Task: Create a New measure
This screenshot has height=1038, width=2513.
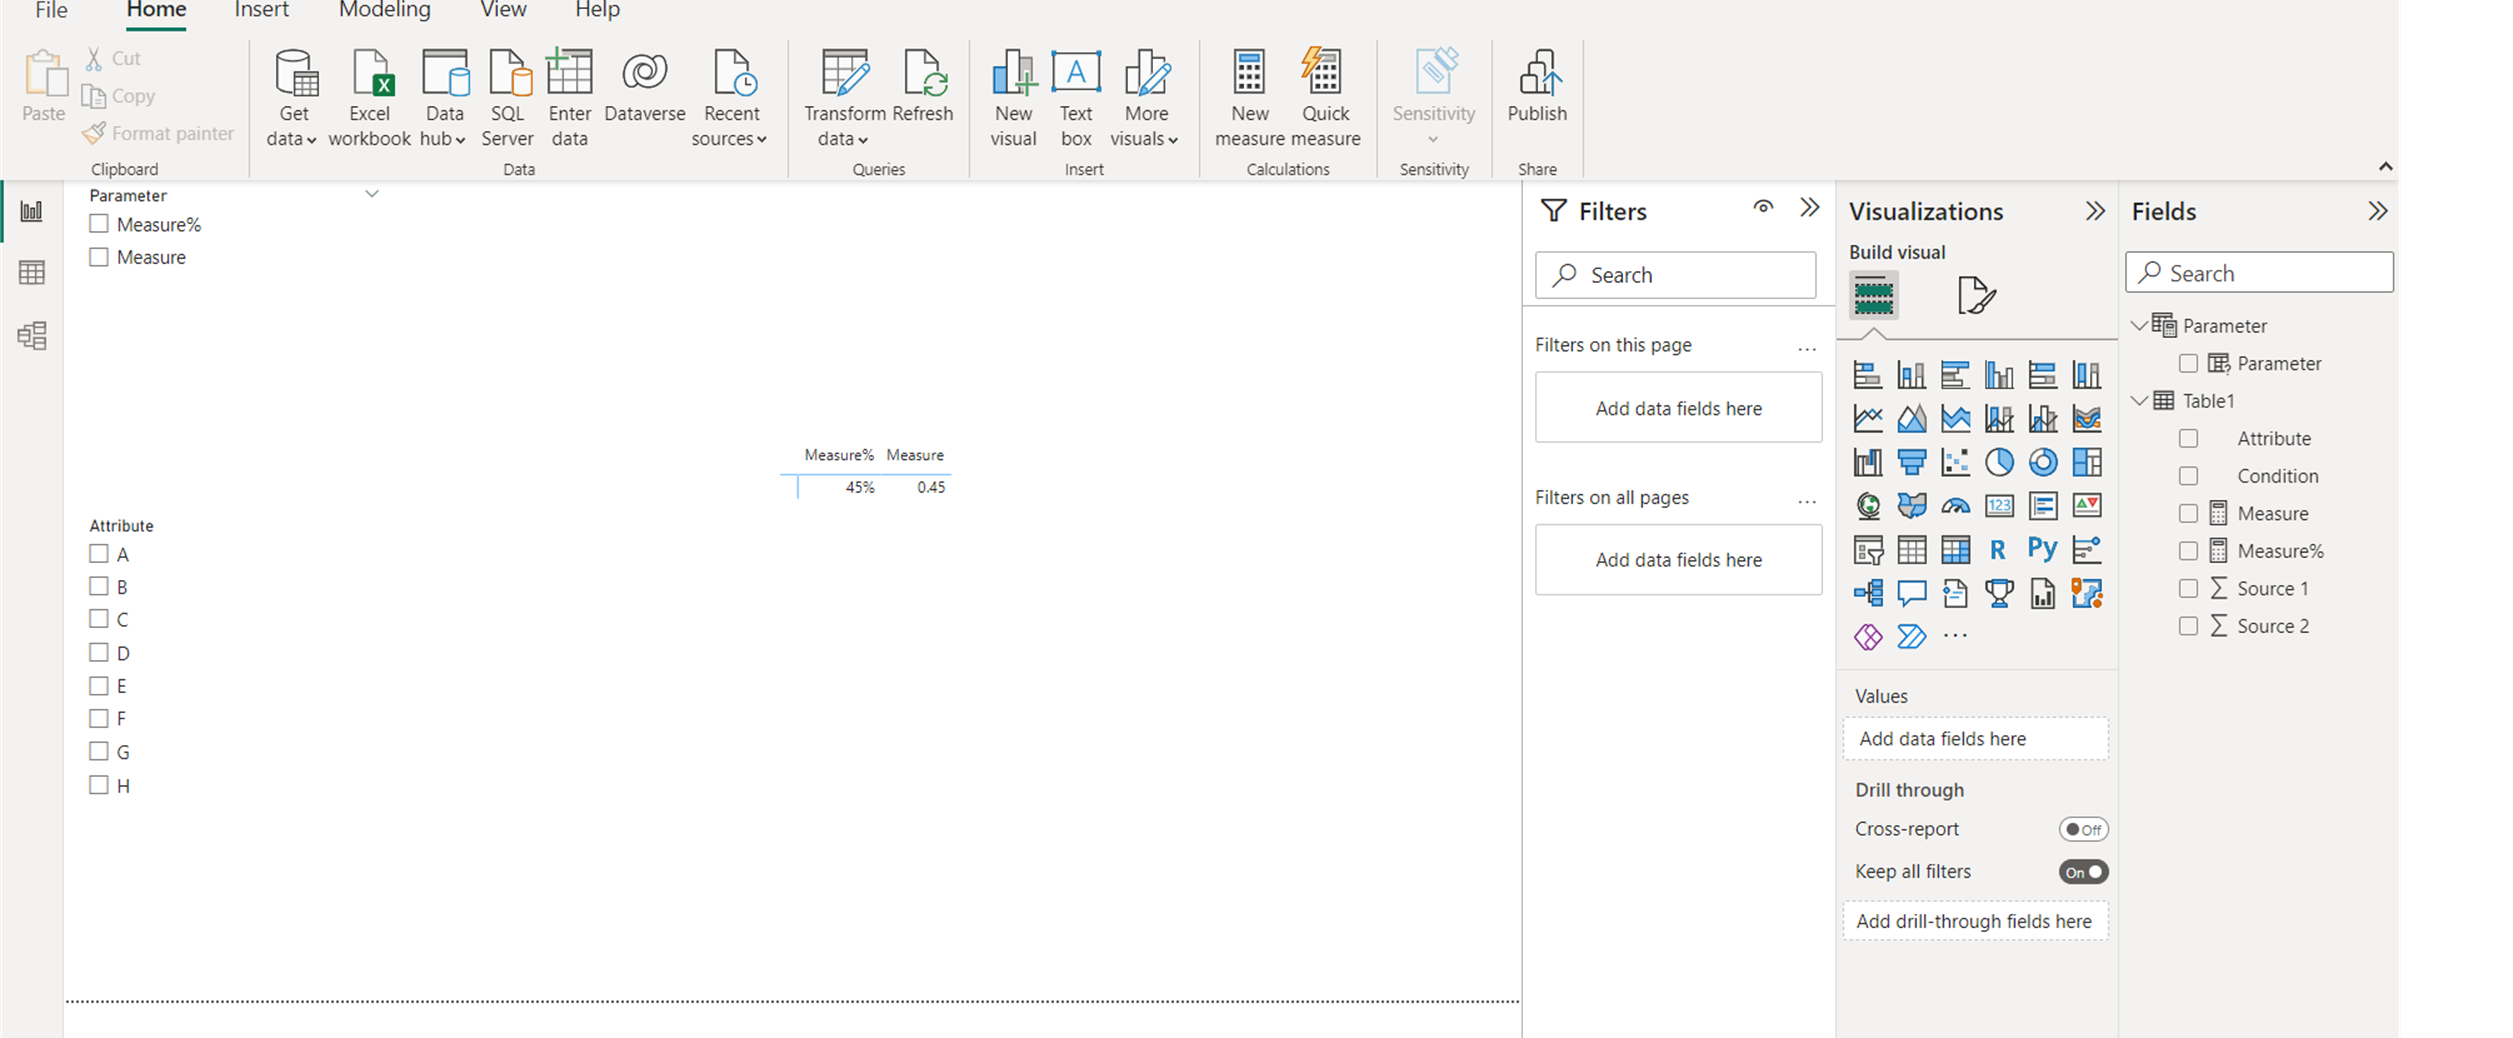Action: point(1249,98)
